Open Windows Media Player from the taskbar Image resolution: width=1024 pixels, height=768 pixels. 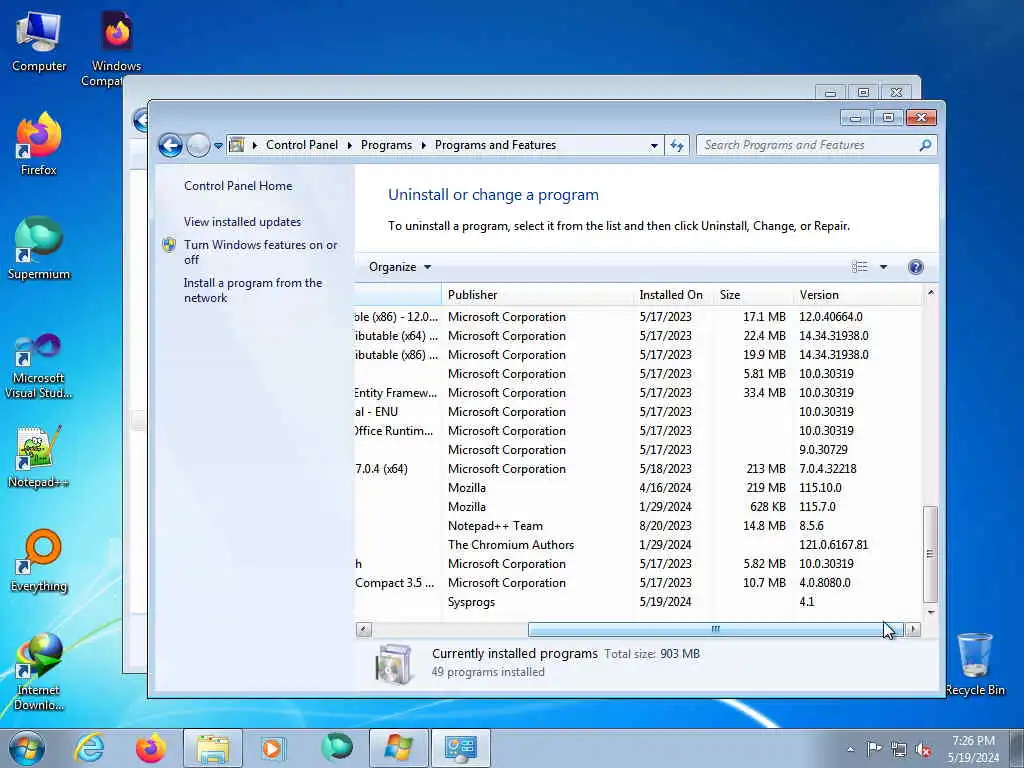point(273,748)
